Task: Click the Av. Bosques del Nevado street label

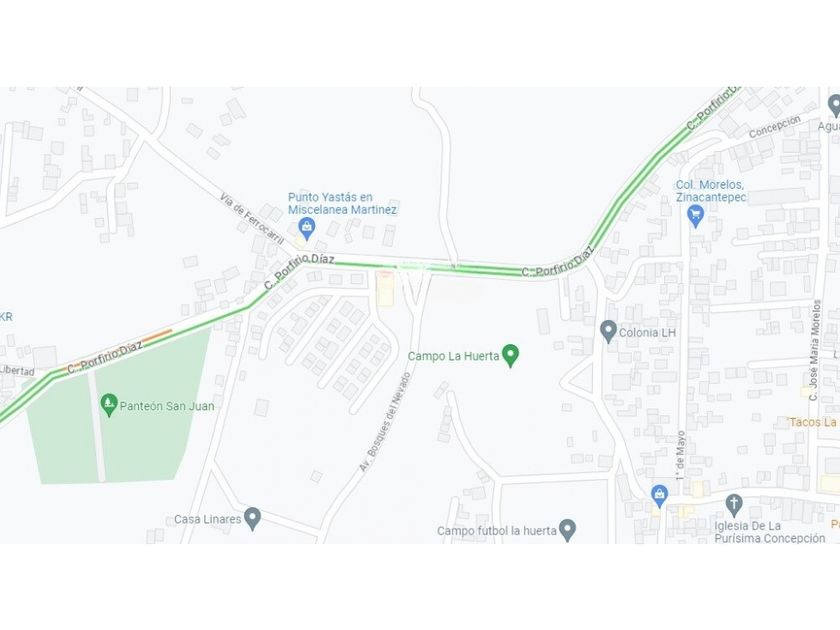Action: 385,422
